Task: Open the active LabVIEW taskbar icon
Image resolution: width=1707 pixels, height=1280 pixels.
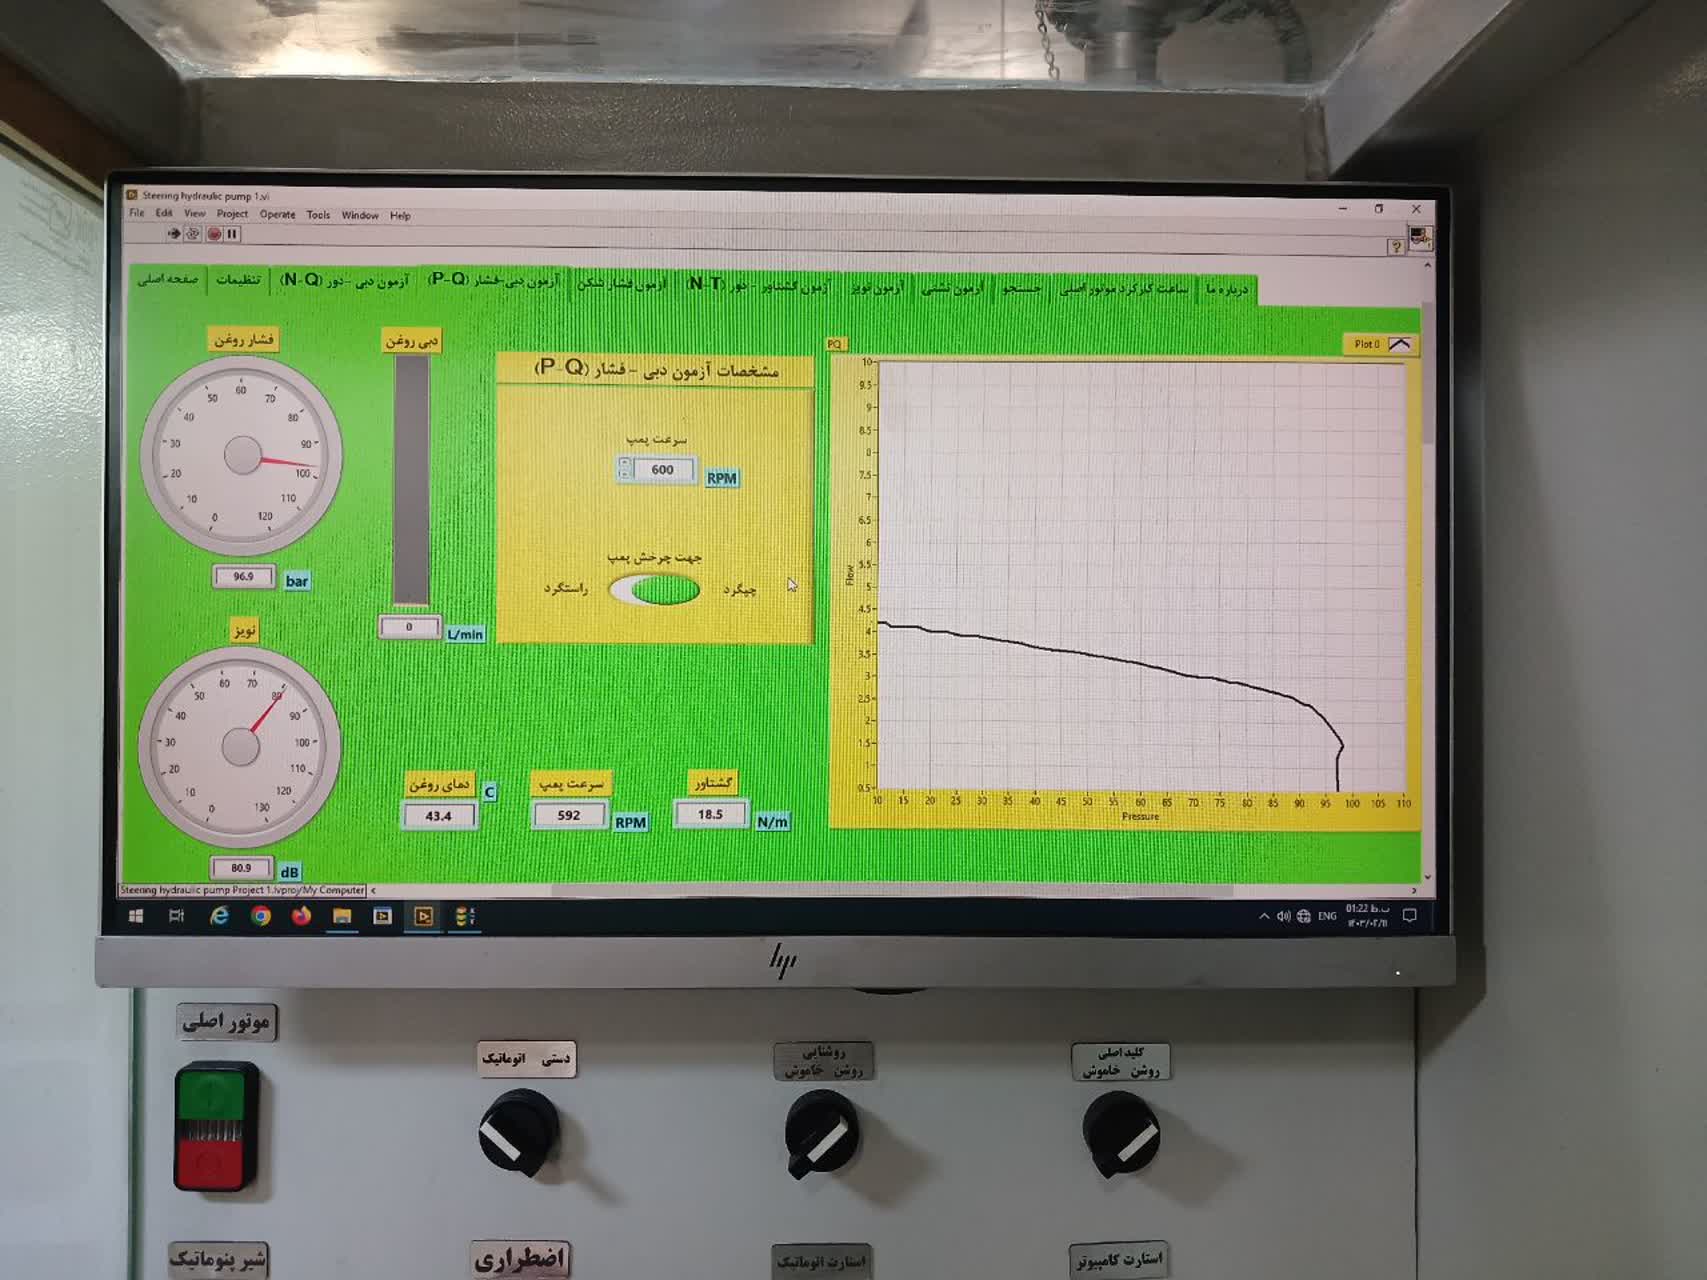Action: pyautogui.click(x=423, y=916)
